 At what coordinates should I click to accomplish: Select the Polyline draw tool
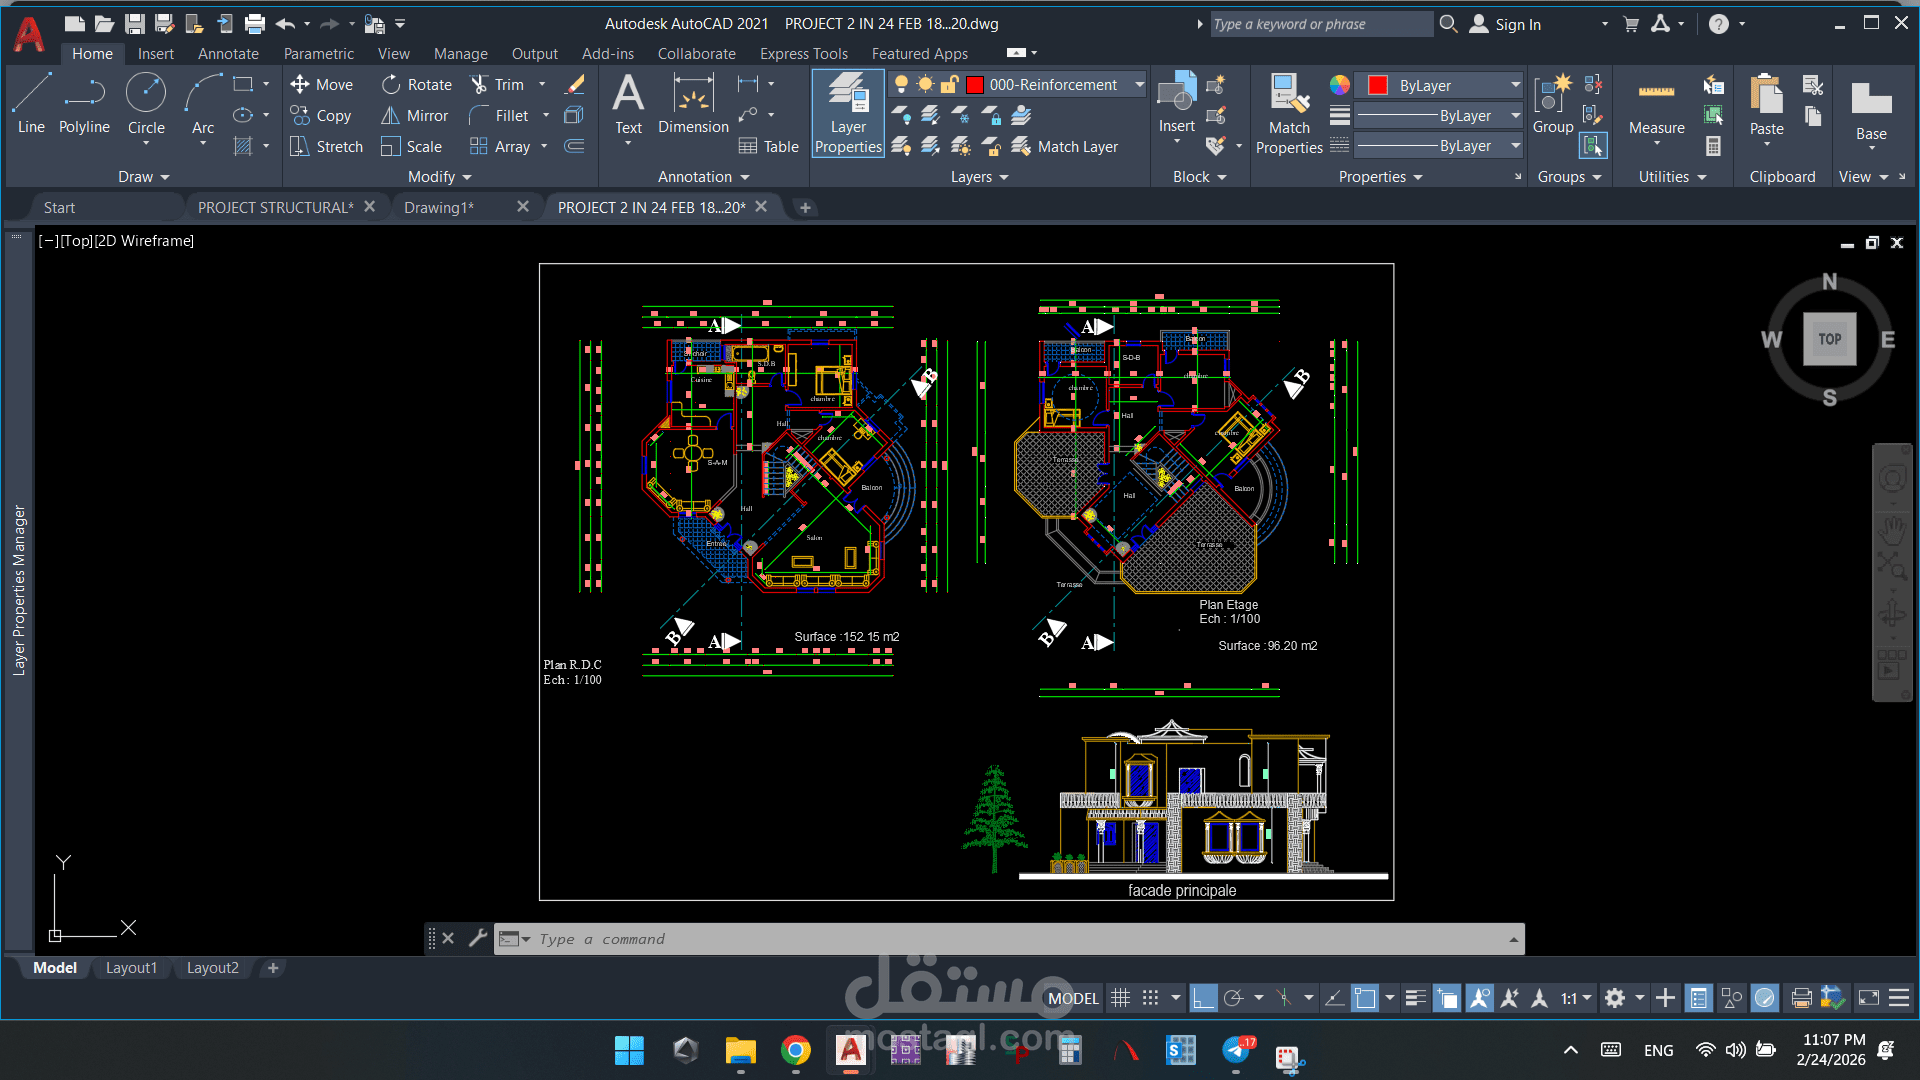[84, 104]
